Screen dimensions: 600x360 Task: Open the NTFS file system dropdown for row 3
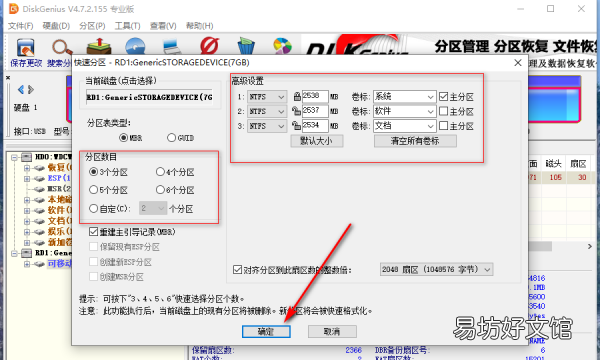(x=267, y=126)
